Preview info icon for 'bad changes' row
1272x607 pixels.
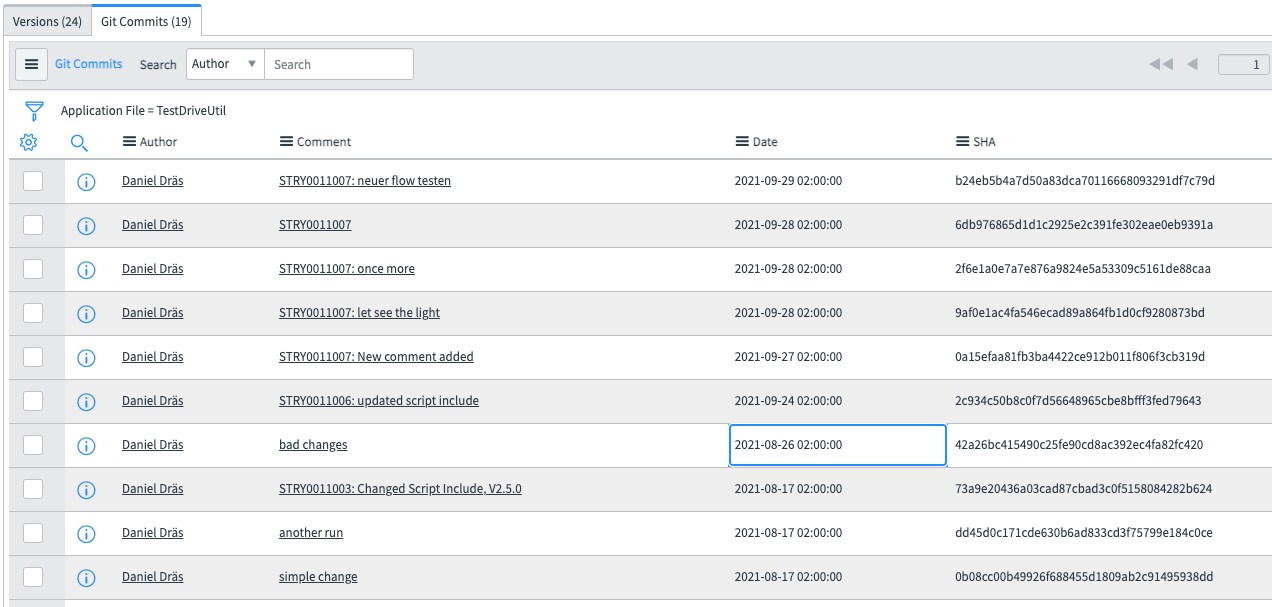click(86, 446)
